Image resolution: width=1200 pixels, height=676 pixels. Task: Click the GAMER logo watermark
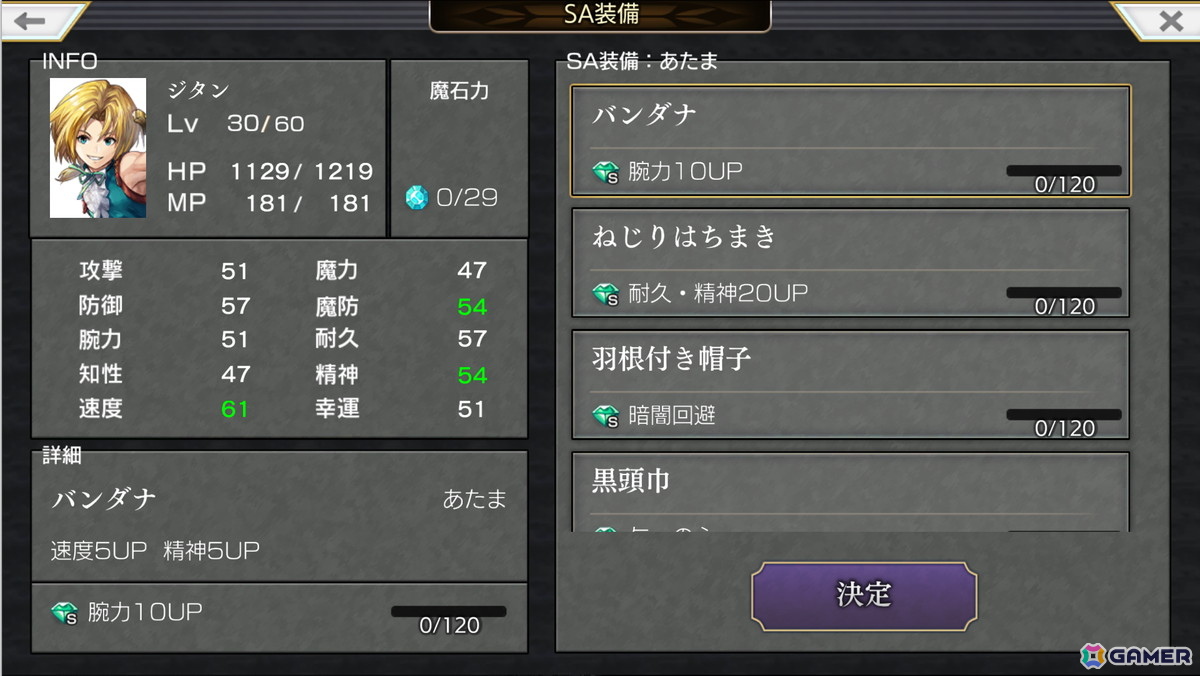[x=1136, y=656]
